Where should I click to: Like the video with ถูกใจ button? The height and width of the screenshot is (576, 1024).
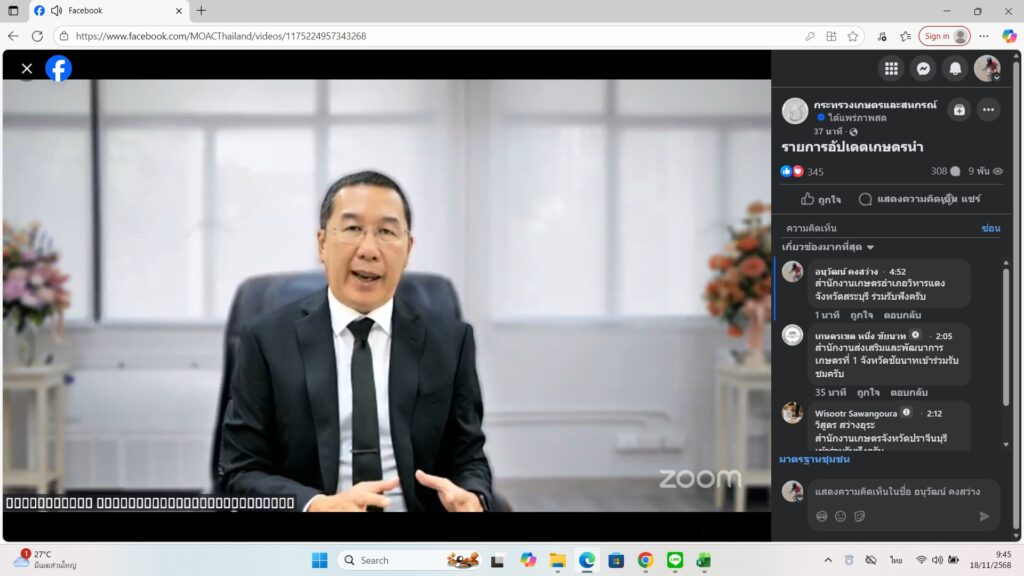821,199
